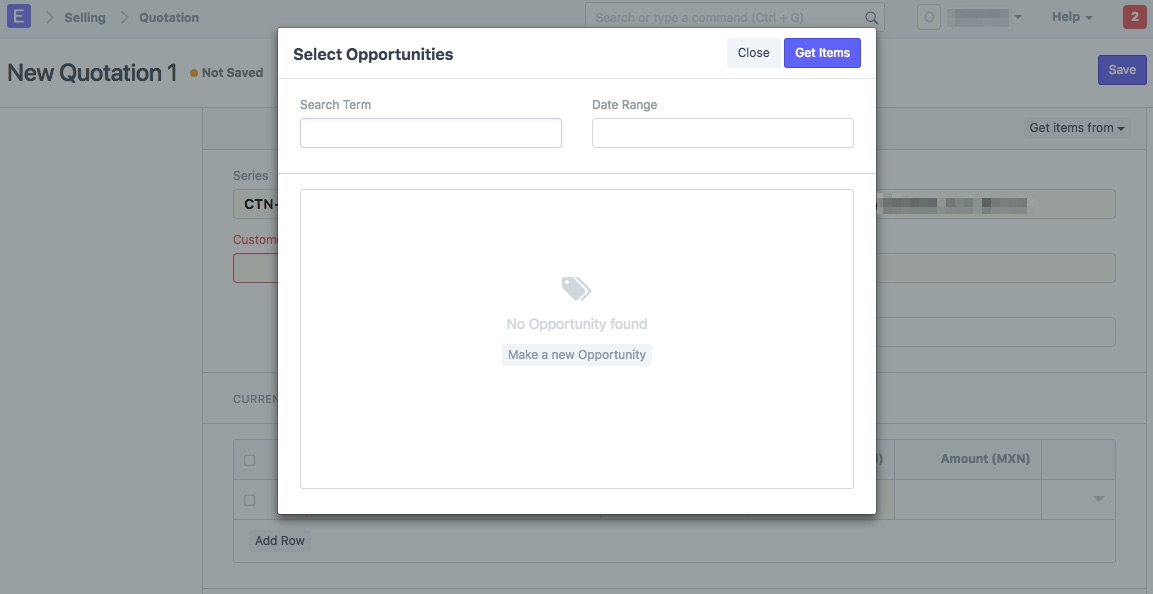Save the new quotation
The width and height of the screenshot is (1153, 594).
tap(1121, 69)
